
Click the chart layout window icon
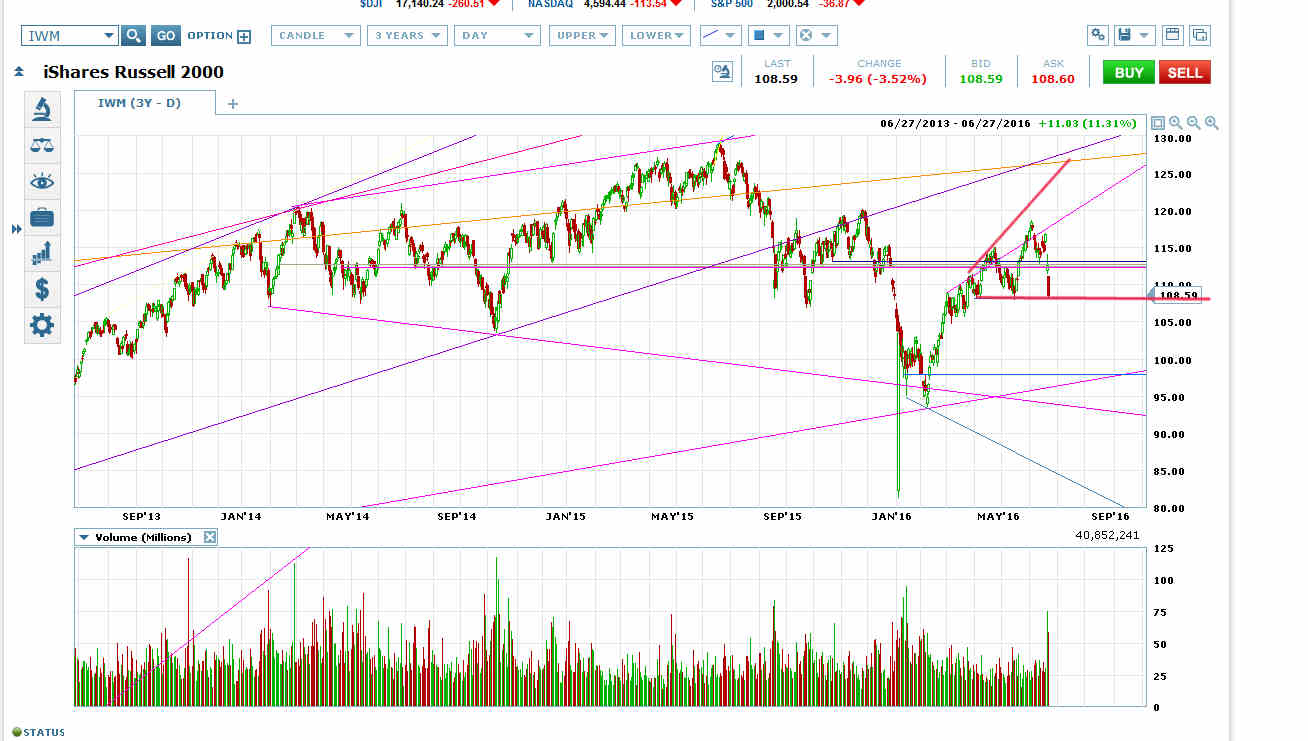tap(1172, 35)
